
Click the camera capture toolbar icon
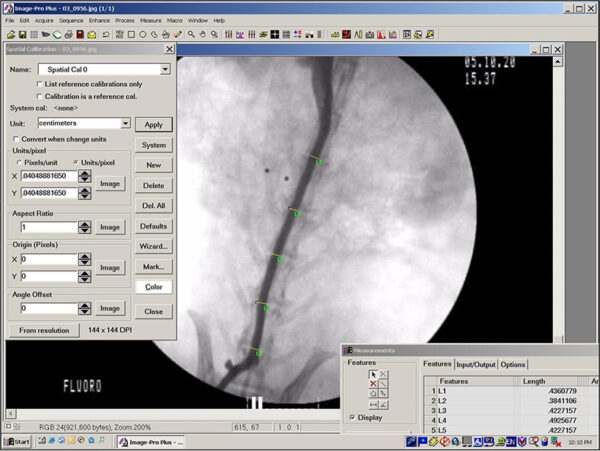point(370,35)
